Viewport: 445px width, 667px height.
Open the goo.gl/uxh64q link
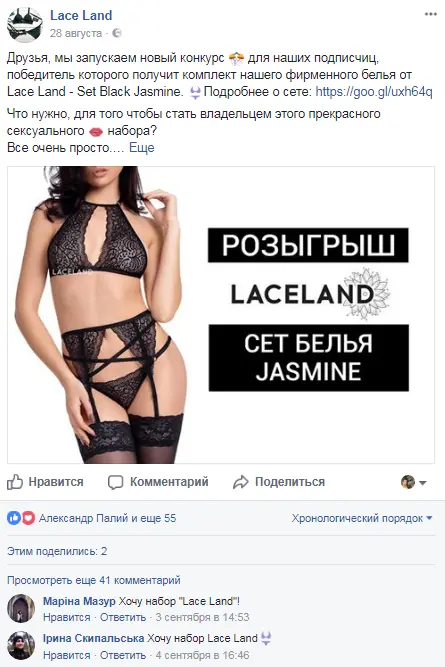(374, 91)
